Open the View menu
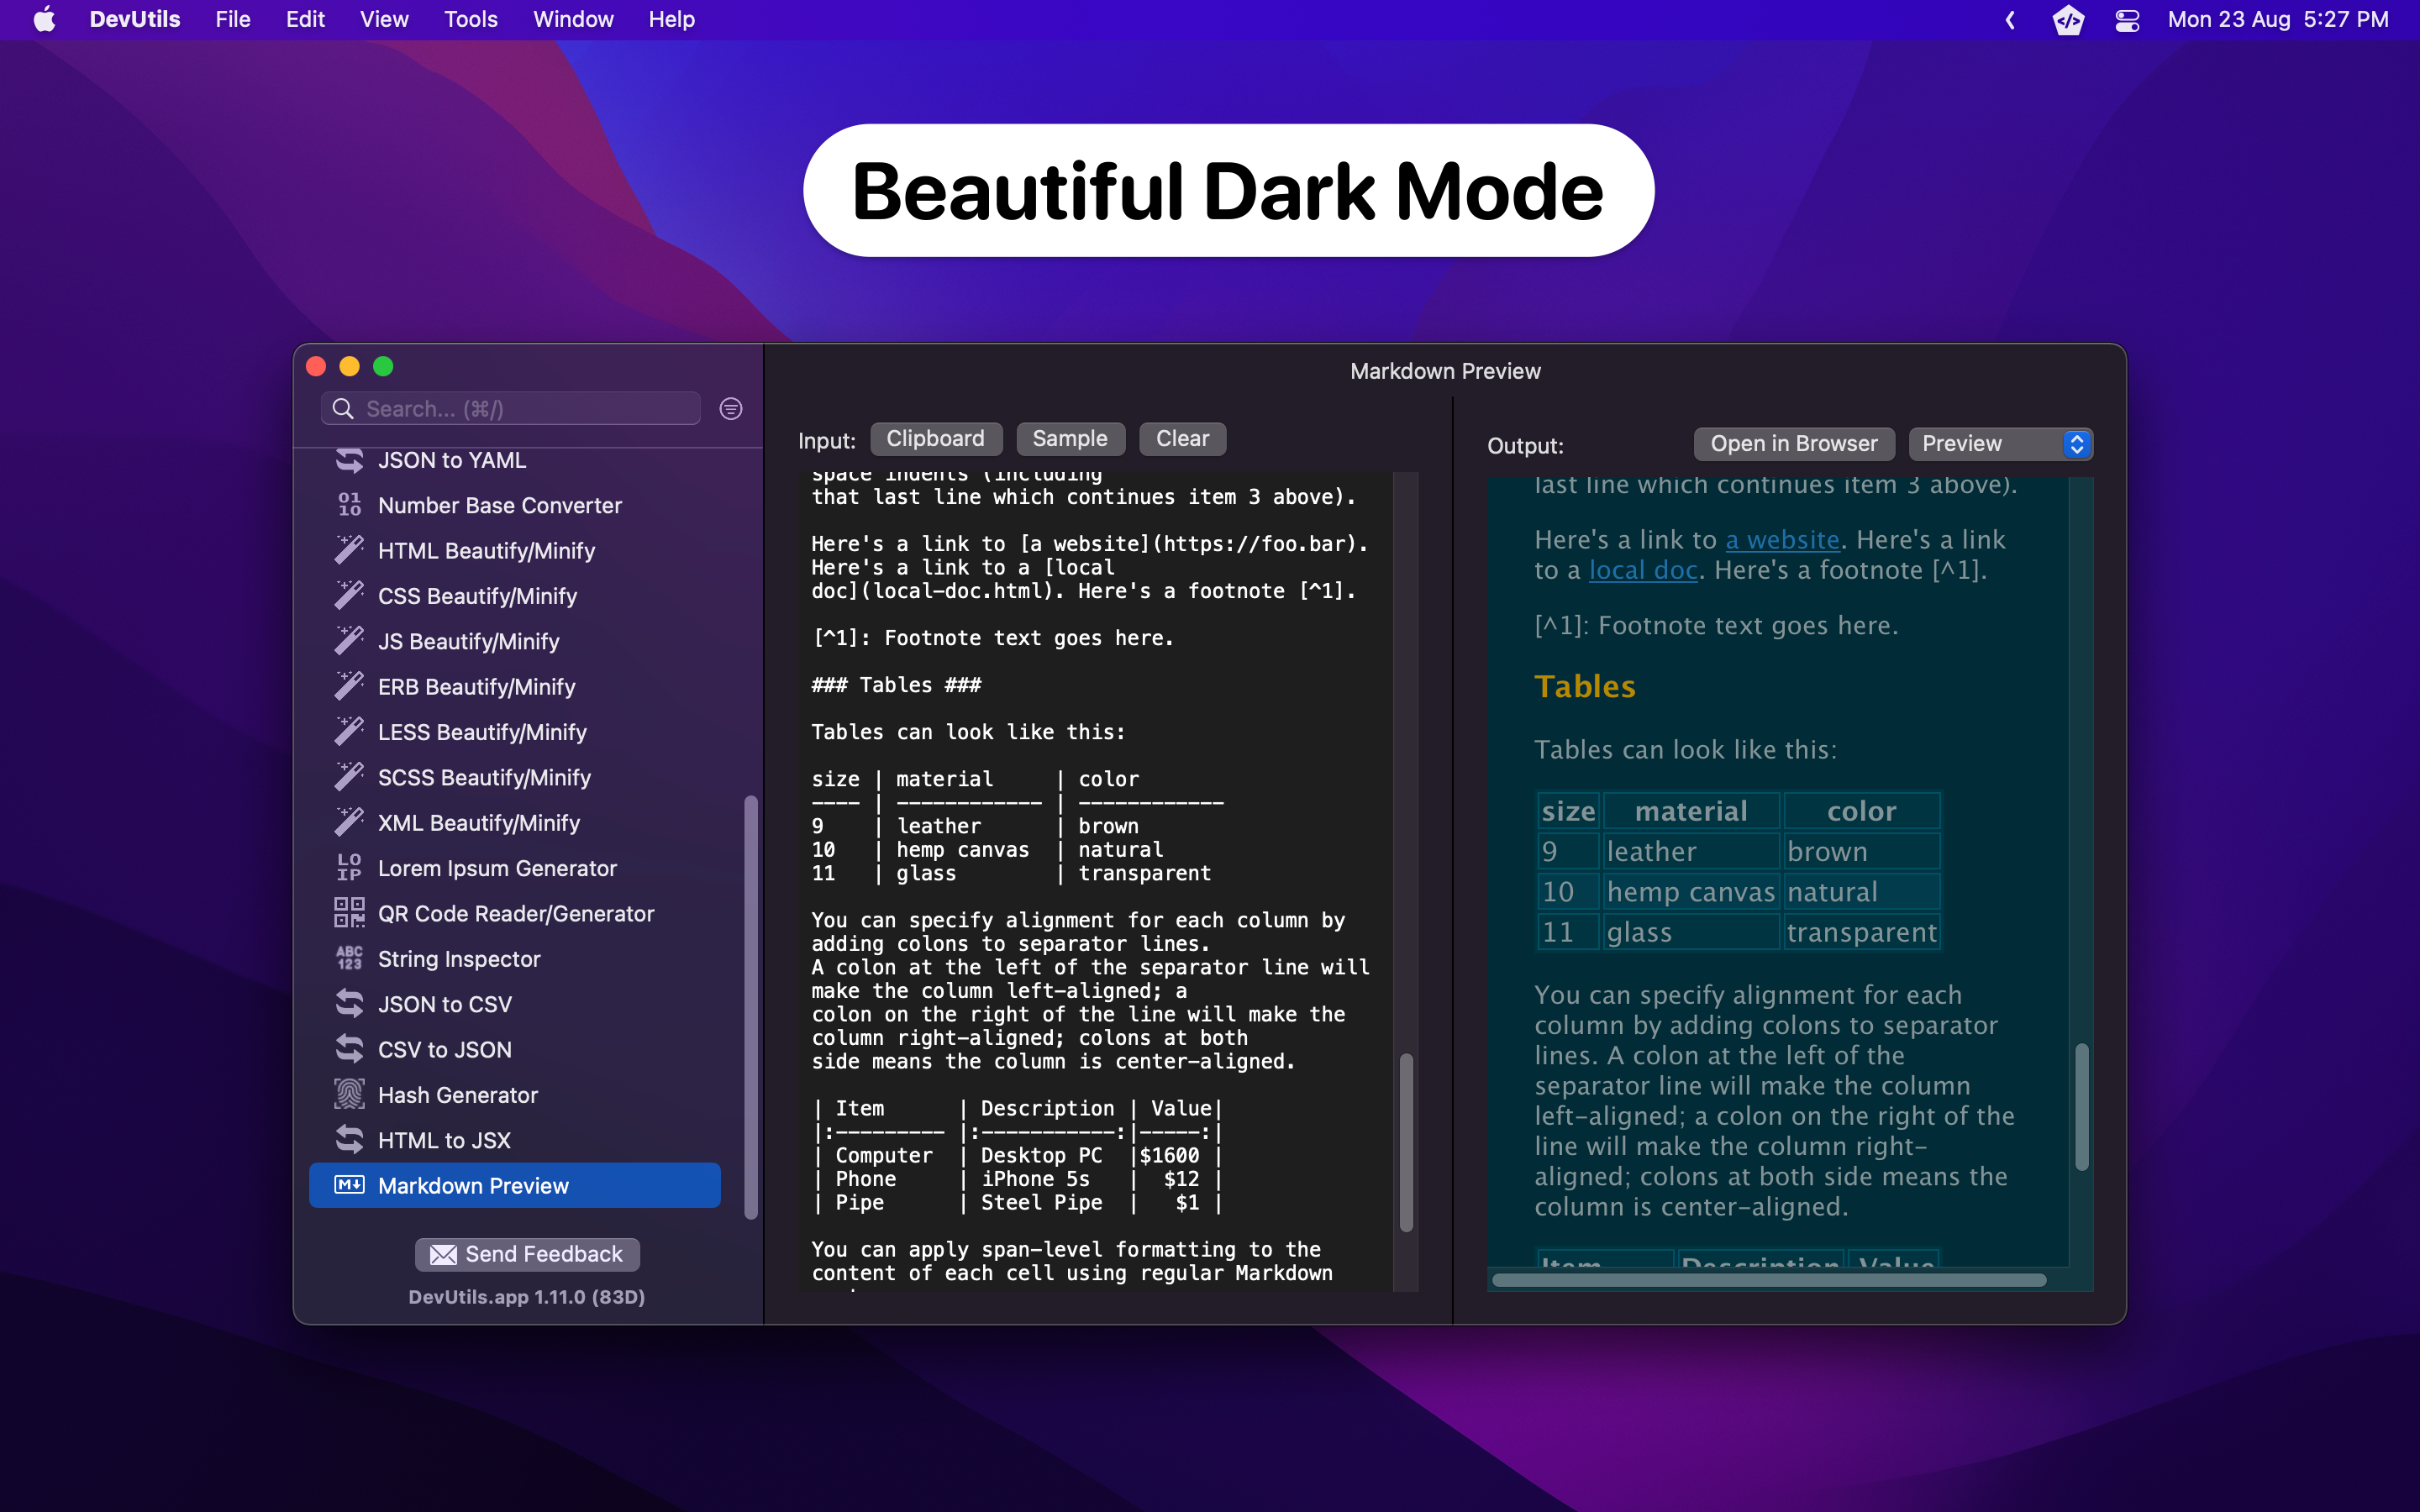The width and height of the screenshot is (2420, 1512). coord(384,20)
